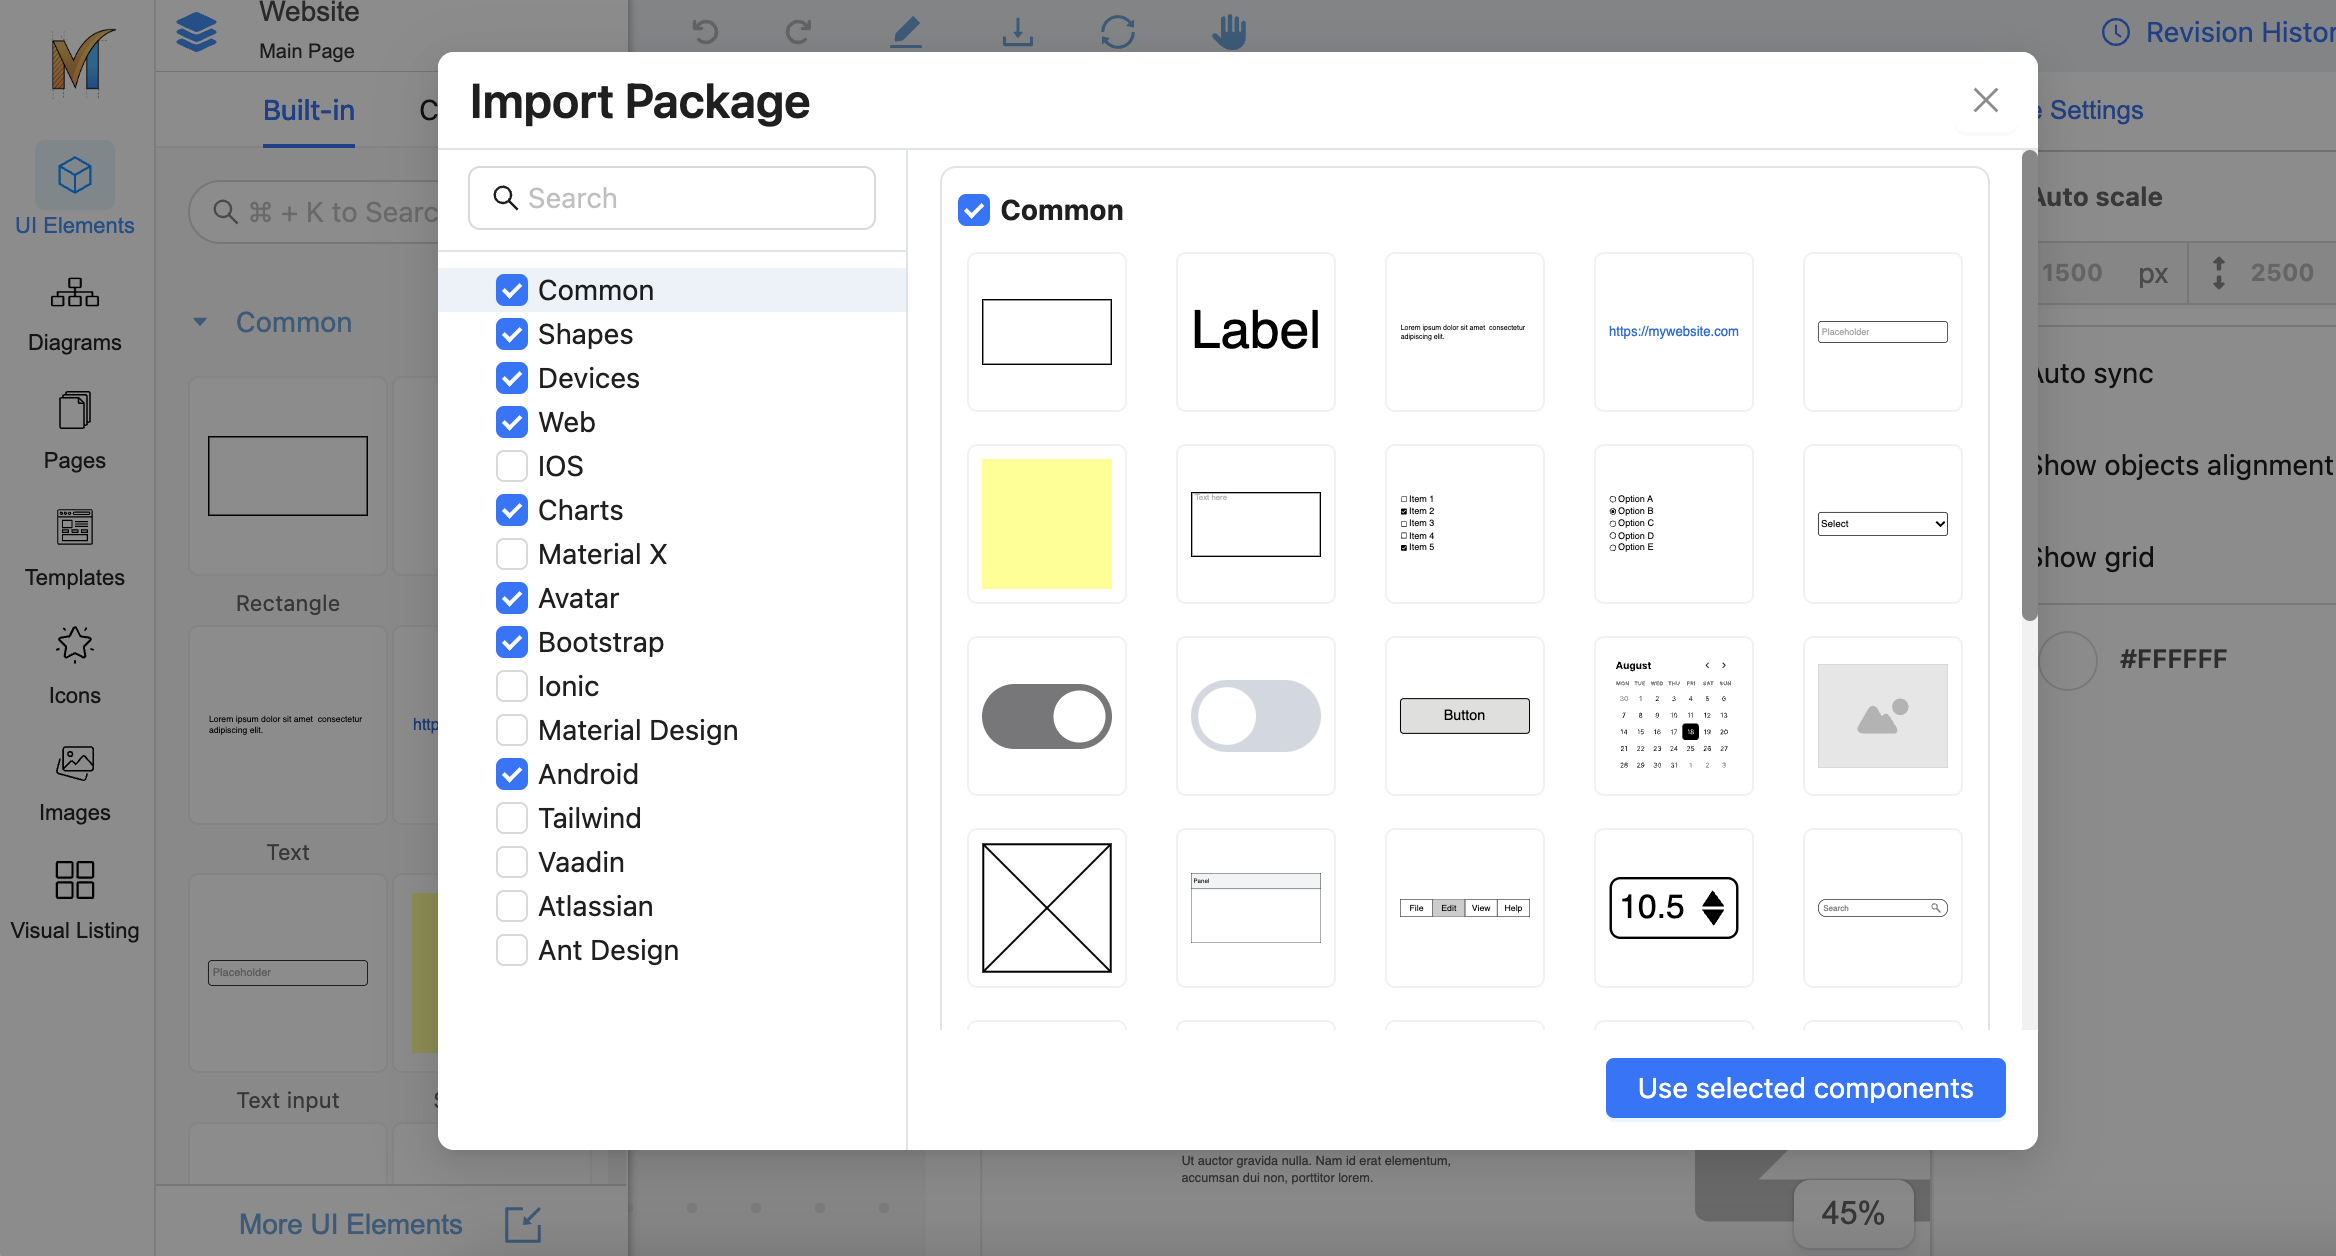Click Use selected components button

tap(1805, 1088)
